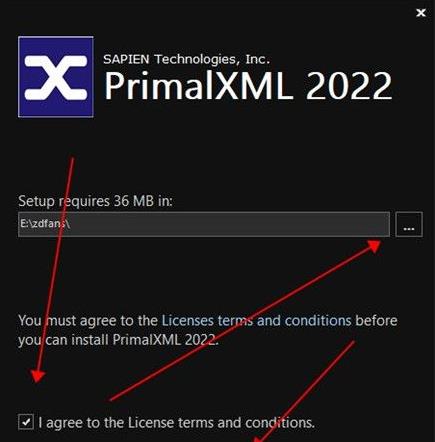Viewport: 435px width, 442px height.
Task: Select the SAPIEN Technologies, Inc. text
Action: coord(186,59)
